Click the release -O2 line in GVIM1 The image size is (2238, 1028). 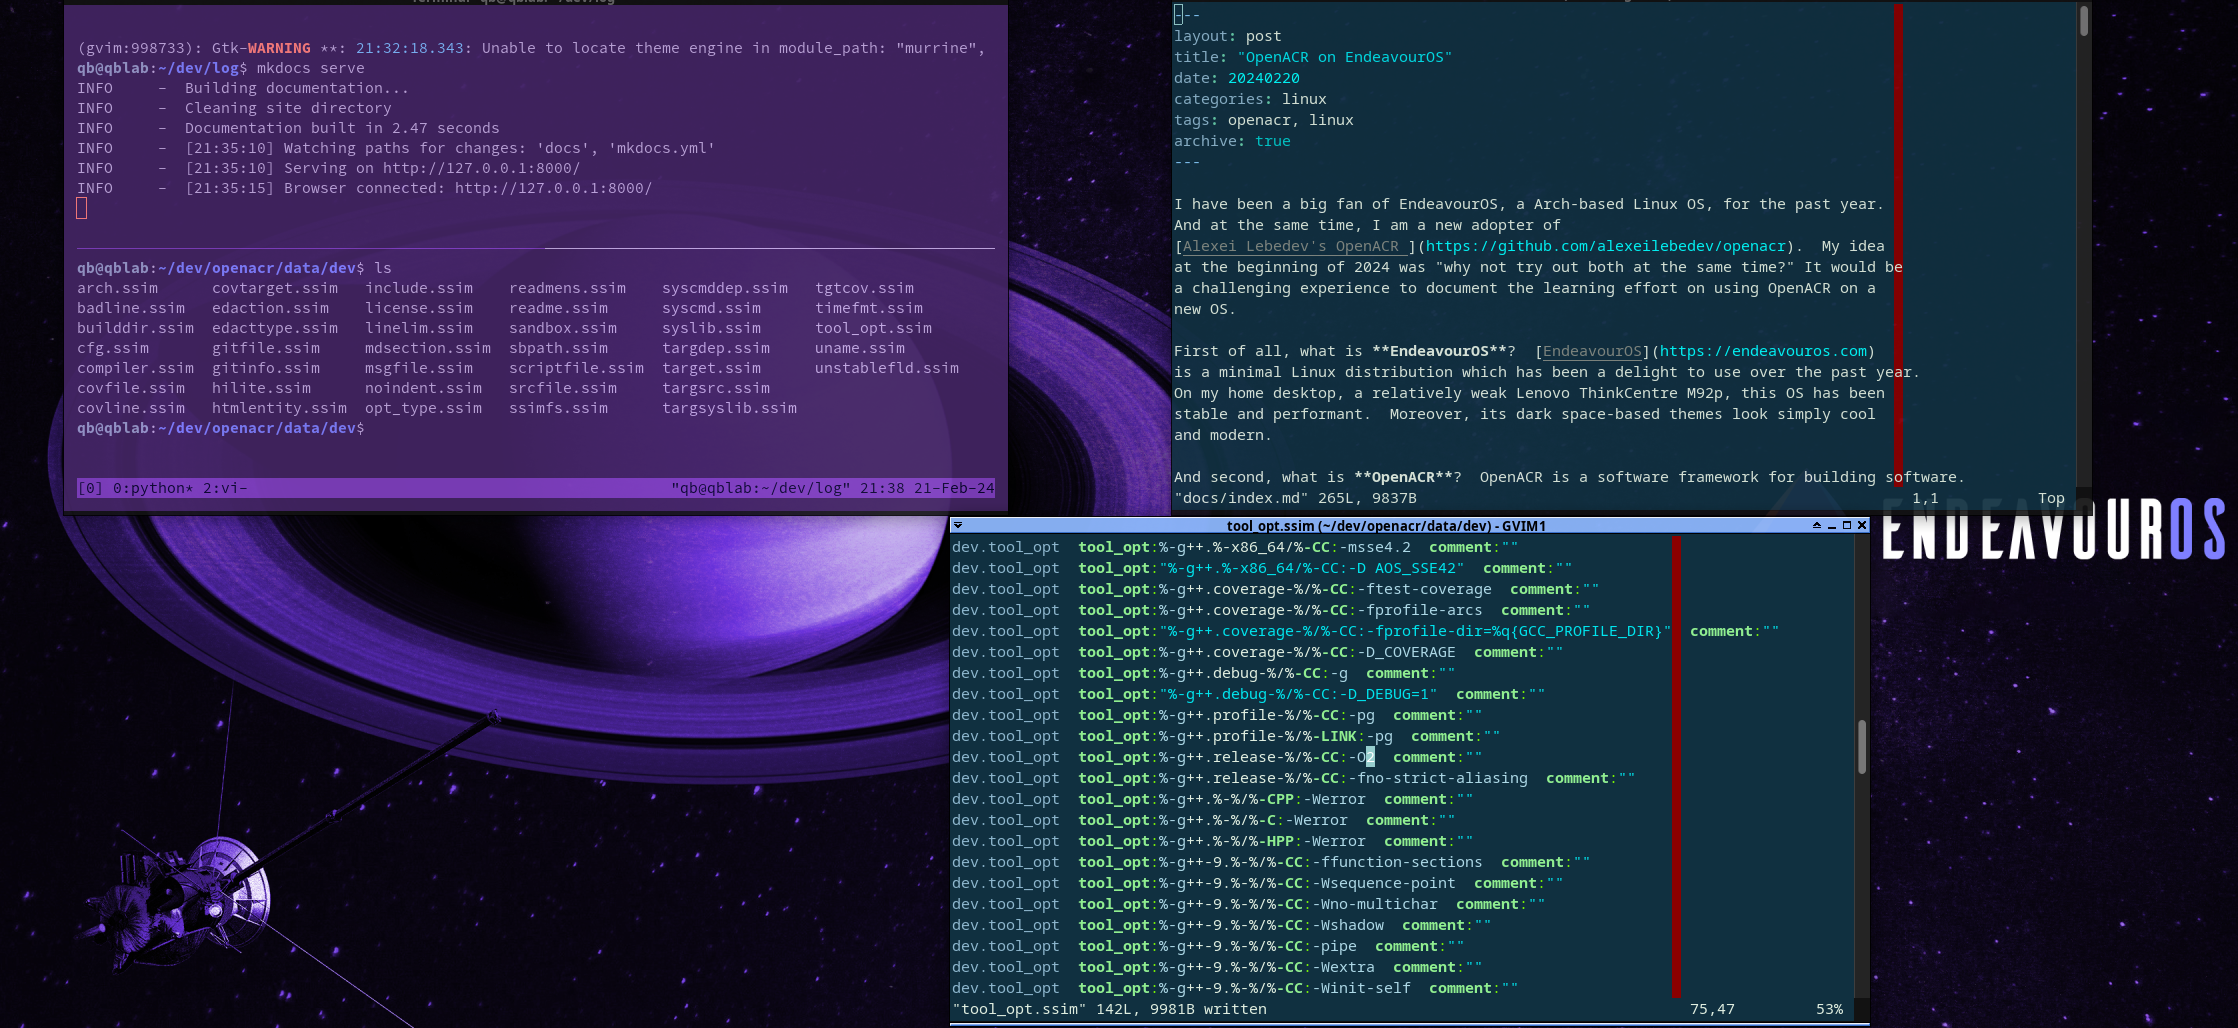tap(1217, 757)
